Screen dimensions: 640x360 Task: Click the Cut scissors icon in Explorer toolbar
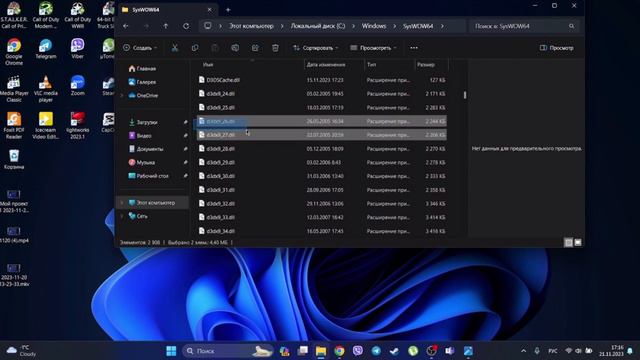pos(175,48)
